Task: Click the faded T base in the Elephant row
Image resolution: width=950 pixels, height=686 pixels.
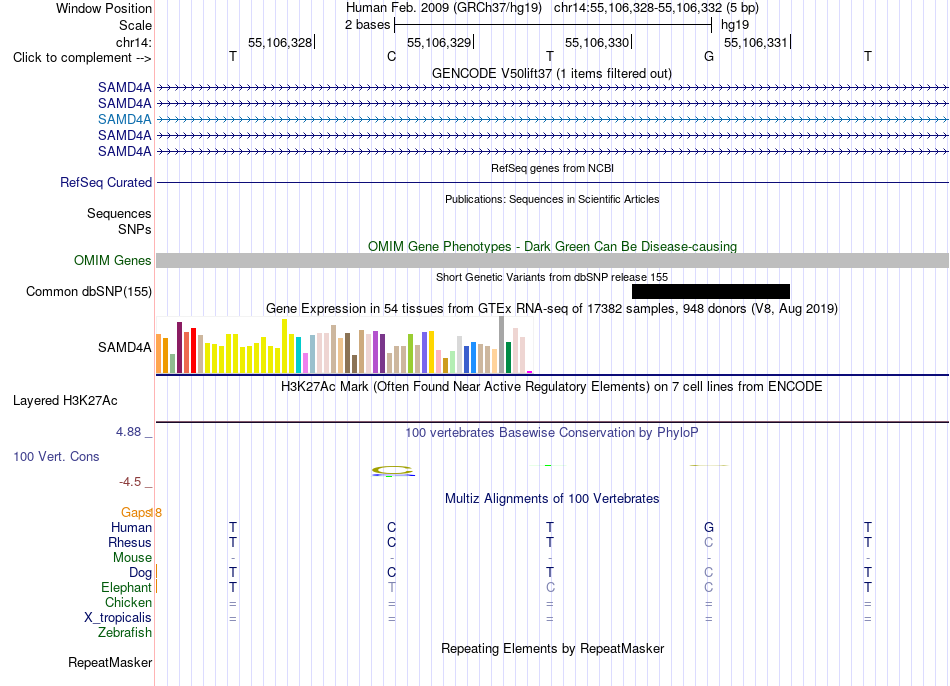Action: click(x=392, y=587)
